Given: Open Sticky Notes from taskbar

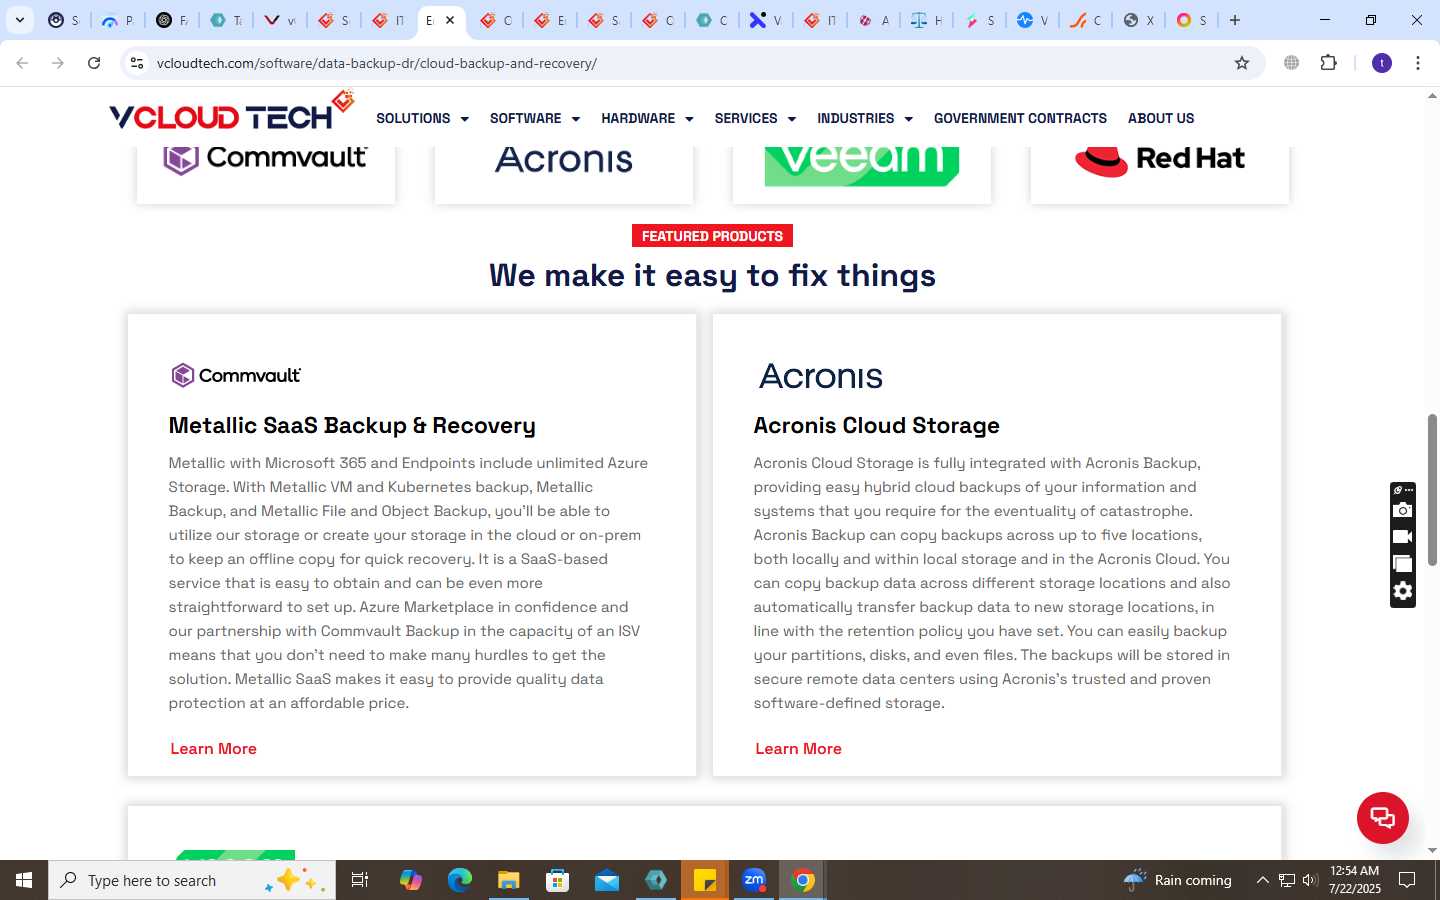Looking at the screenshot, I should 704,880.
